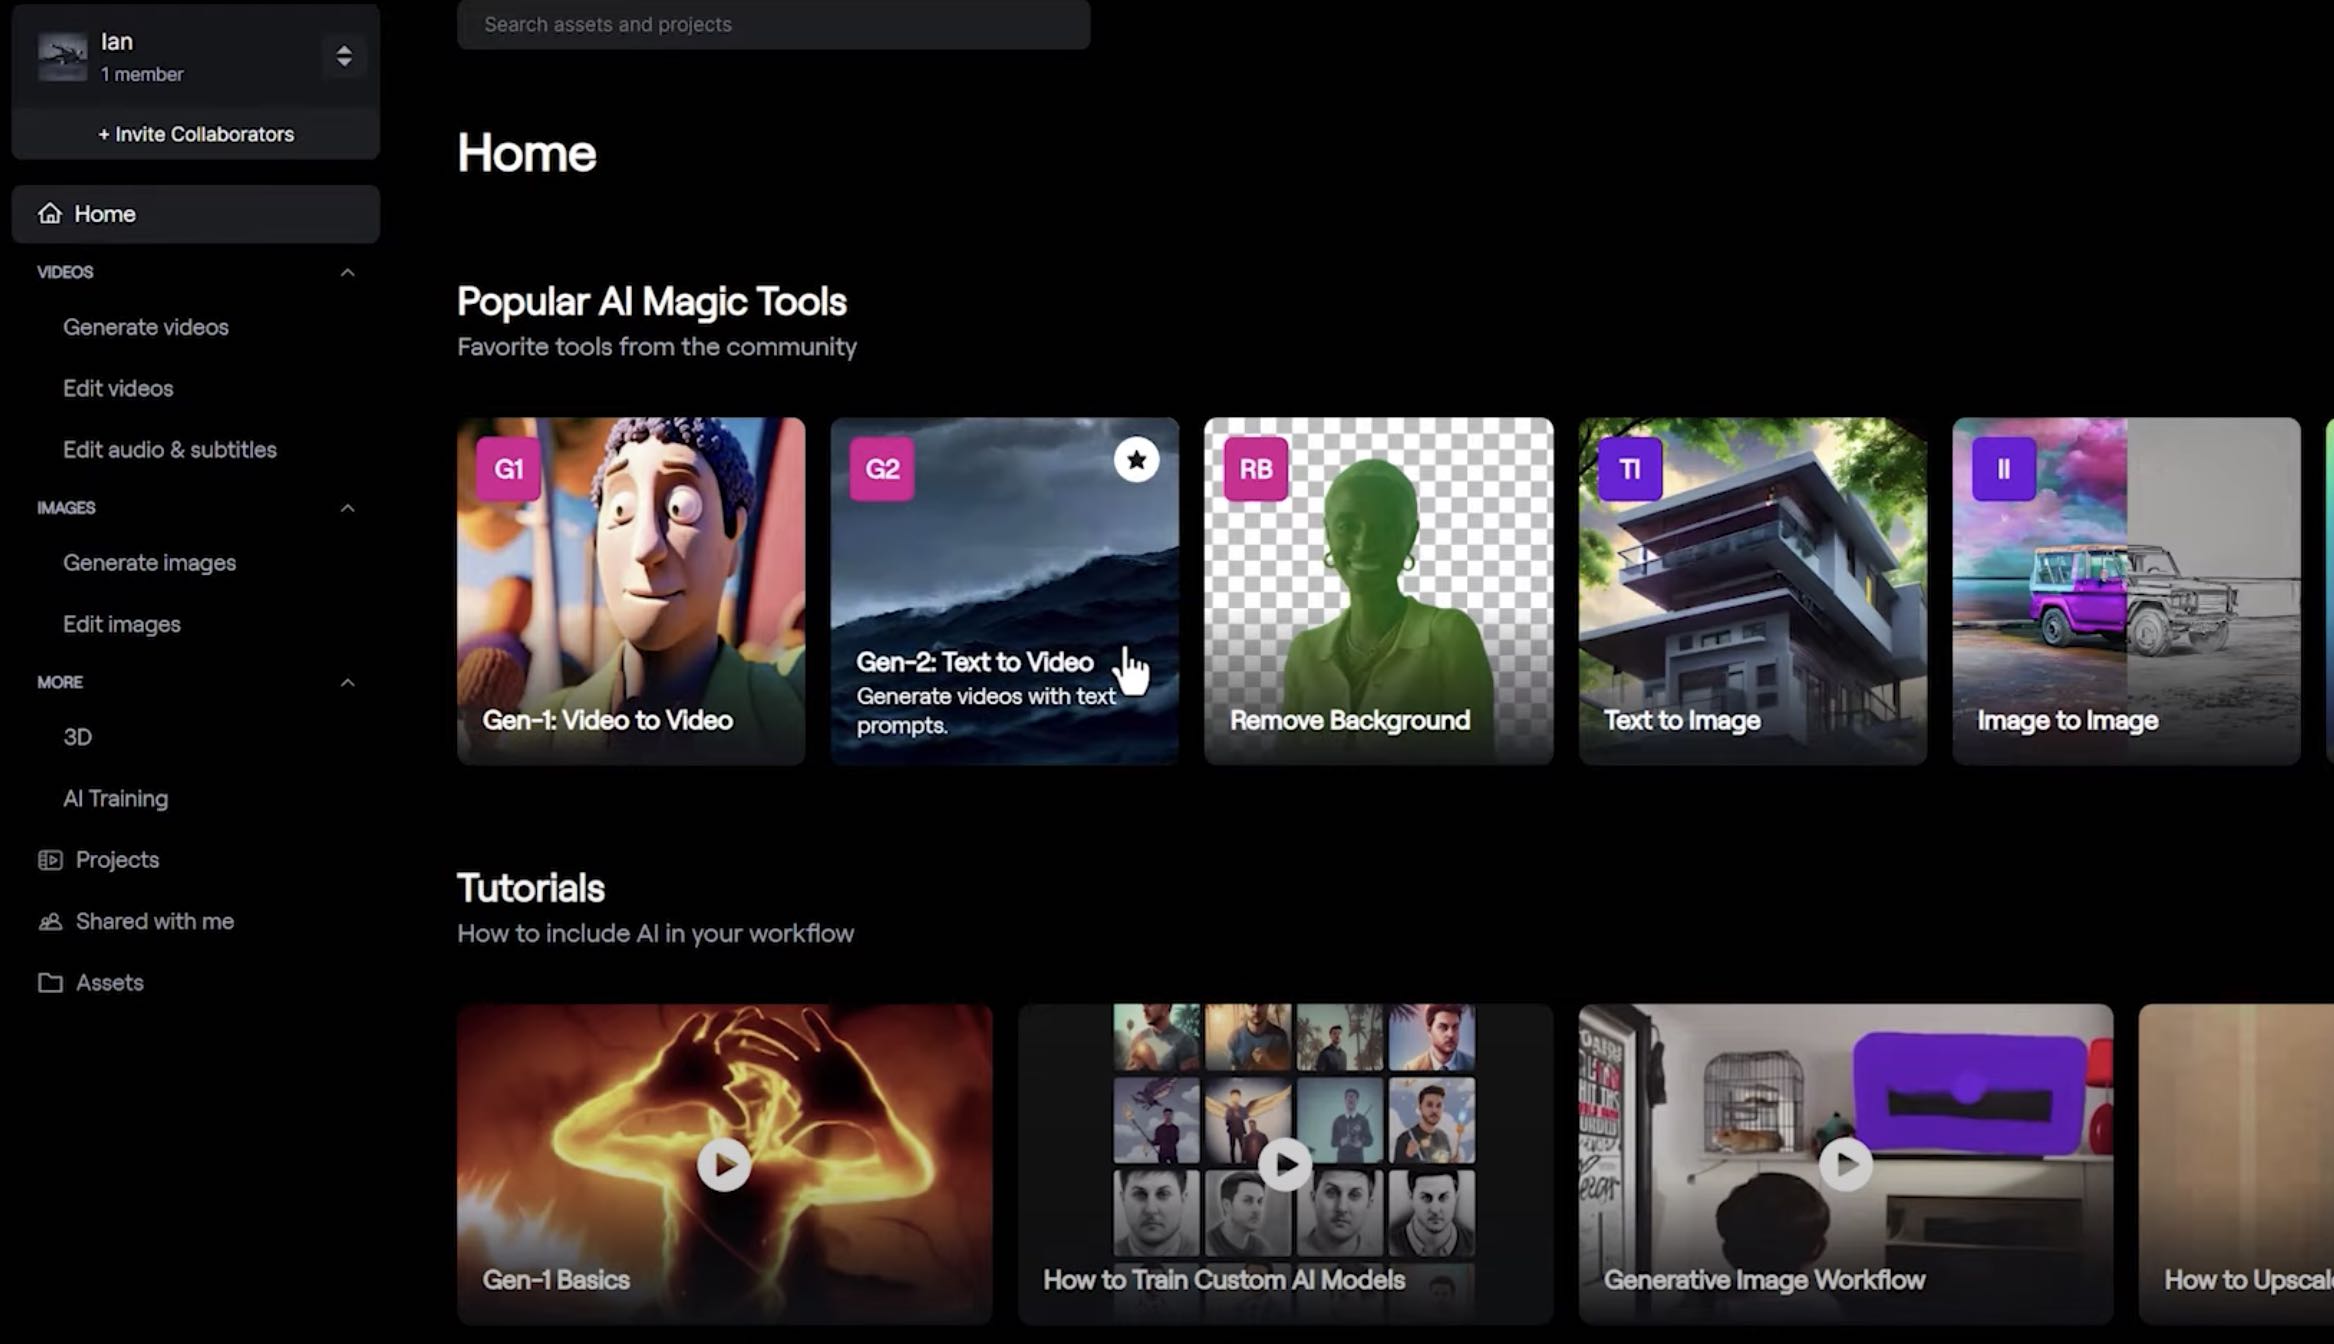The image size is (2334, 1344).
Task: Click the search assets and projects field
Action: click(773, 24)
